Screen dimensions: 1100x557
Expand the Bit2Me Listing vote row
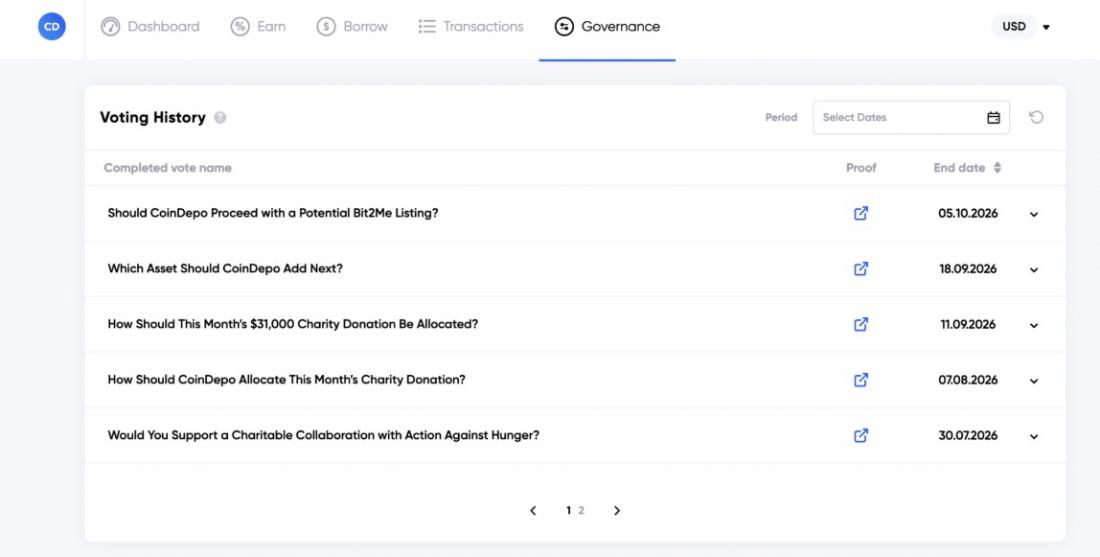[1034, 214]
